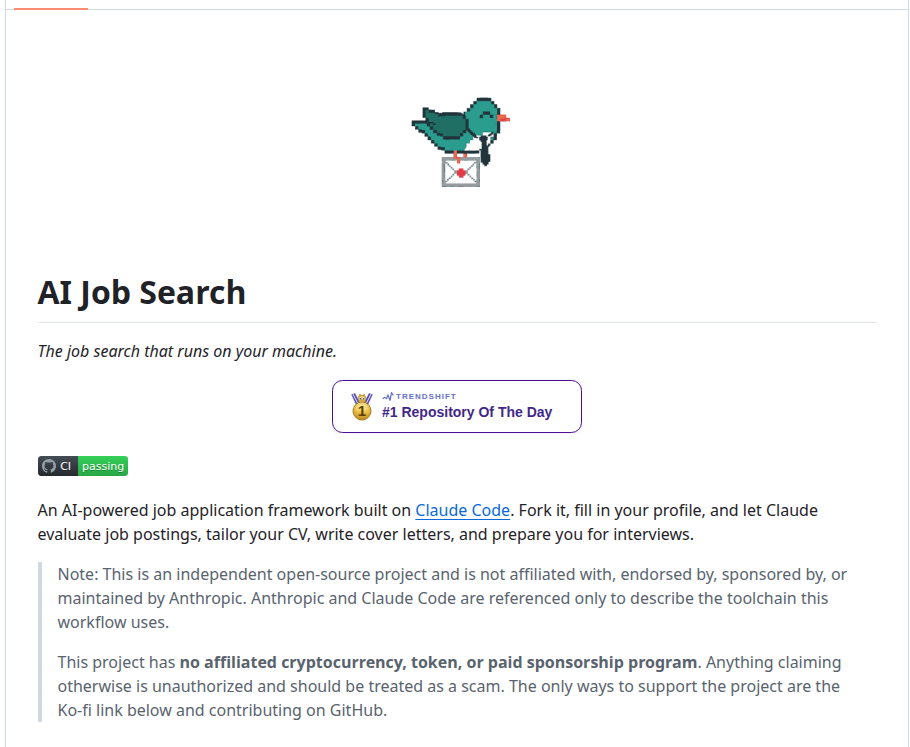Viewport: 910px width, 747px height.
Task: Click the green 'passing' status badge
Action: pos(103,466)
